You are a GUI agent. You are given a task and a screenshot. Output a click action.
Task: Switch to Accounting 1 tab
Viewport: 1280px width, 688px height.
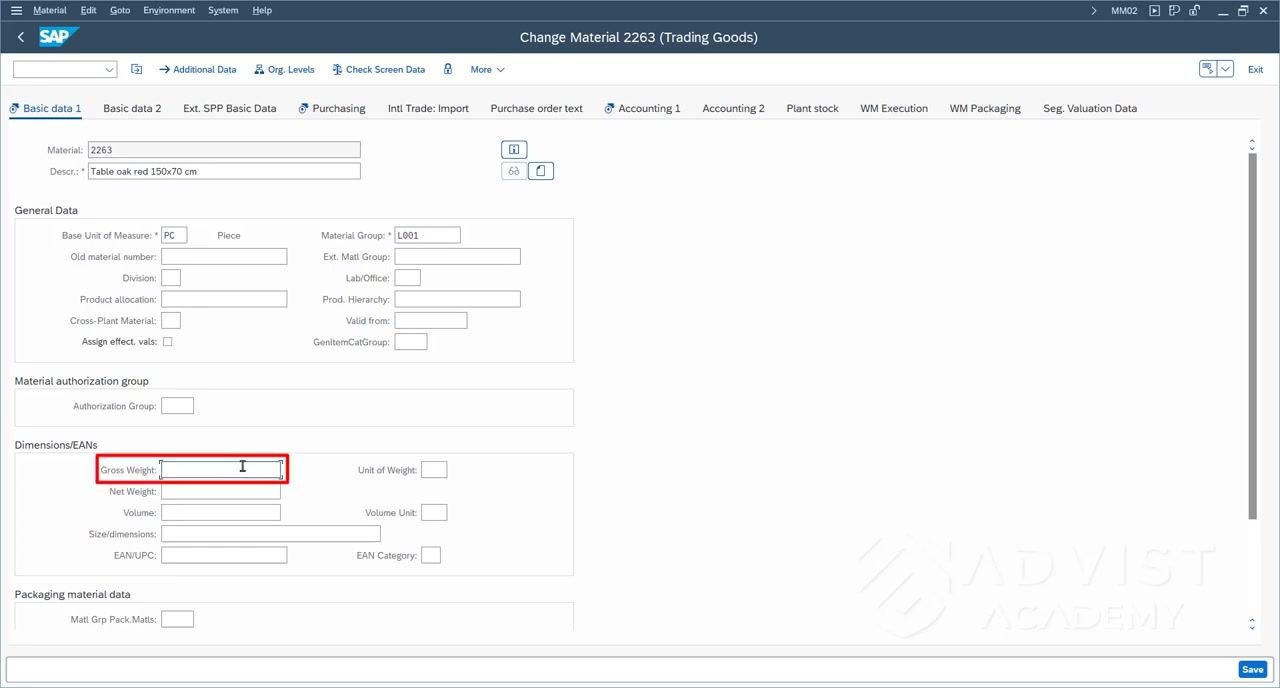click(642, 108)
